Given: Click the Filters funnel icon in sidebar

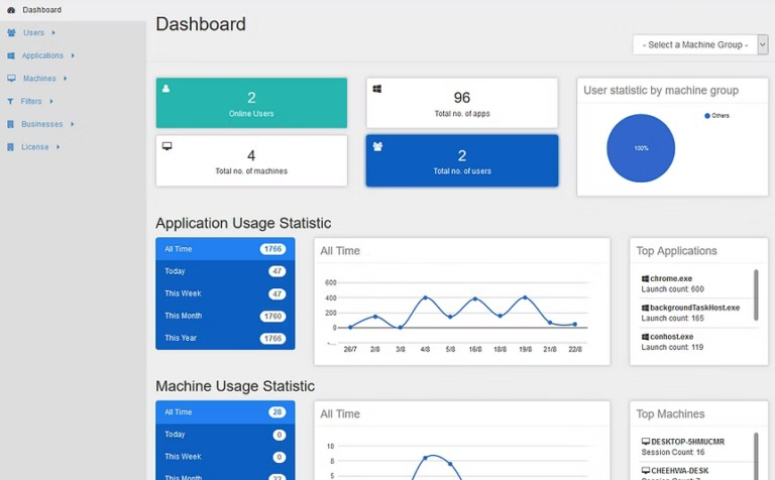Looking at the screenshot, I should (x=11, y=101).
